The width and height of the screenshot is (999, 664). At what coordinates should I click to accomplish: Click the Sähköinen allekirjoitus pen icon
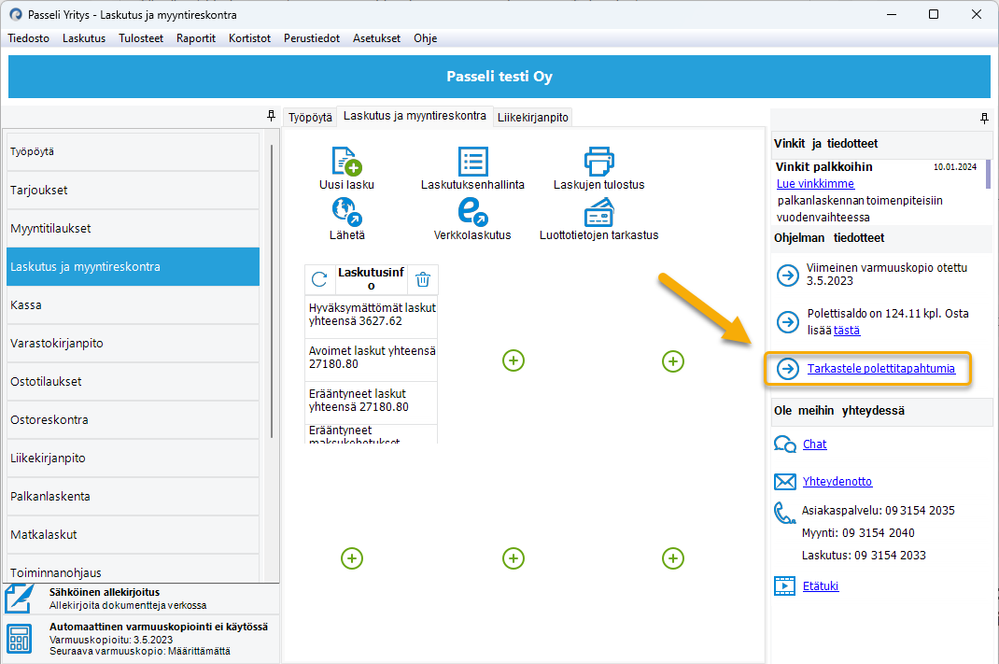(x=19, y=598)
